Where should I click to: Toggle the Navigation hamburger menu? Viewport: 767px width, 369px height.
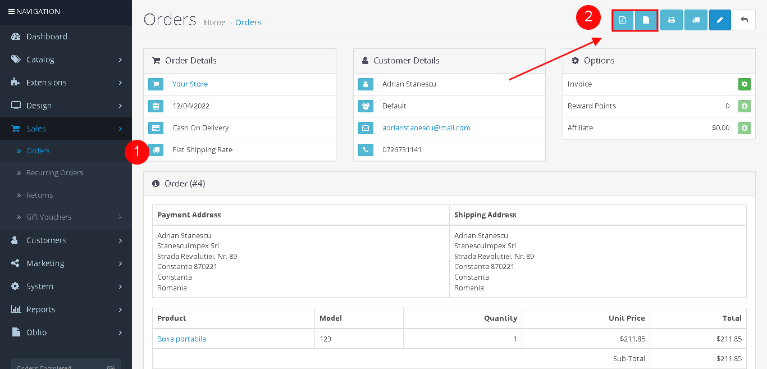point(12,11)
